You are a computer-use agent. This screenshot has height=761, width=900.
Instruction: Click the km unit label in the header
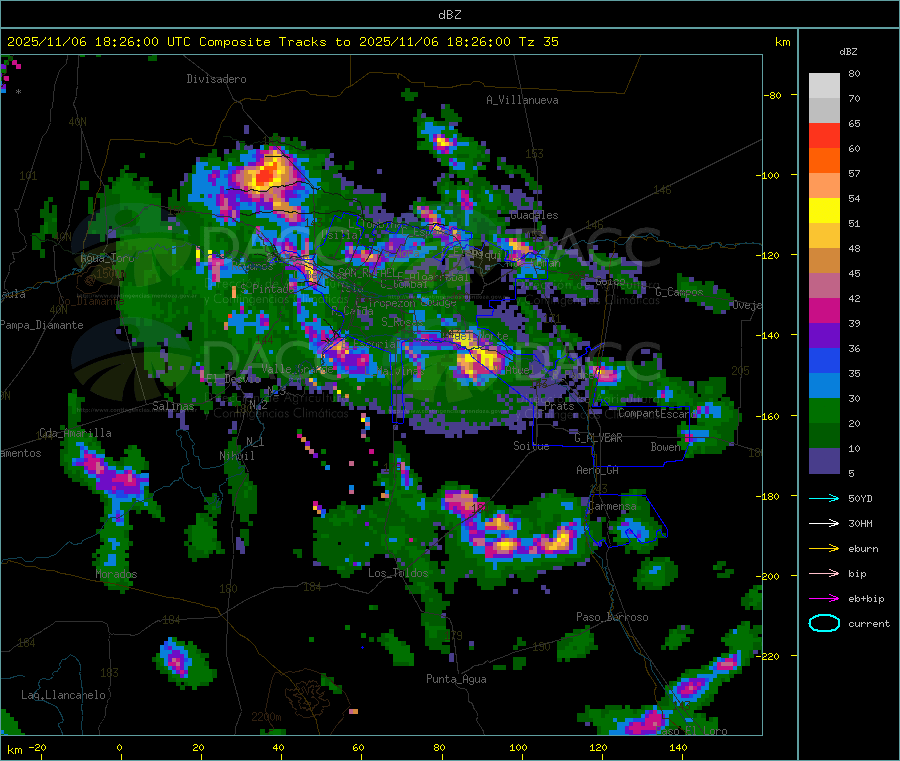(x=782, y=42)
